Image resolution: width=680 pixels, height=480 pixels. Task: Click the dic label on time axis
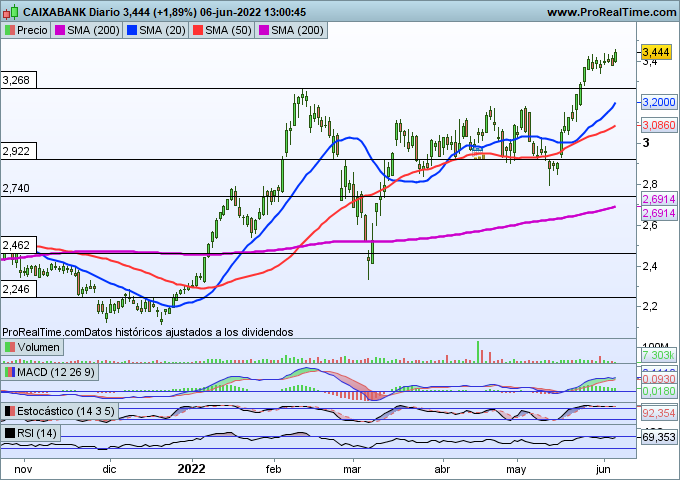[x=109, y=470]
